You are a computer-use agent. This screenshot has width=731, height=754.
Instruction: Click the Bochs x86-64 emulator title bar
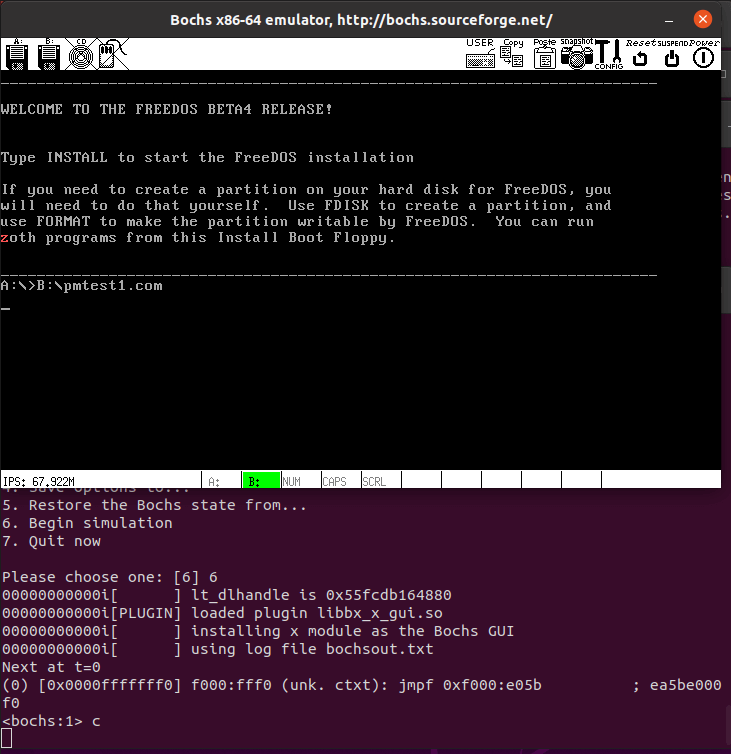361,20
